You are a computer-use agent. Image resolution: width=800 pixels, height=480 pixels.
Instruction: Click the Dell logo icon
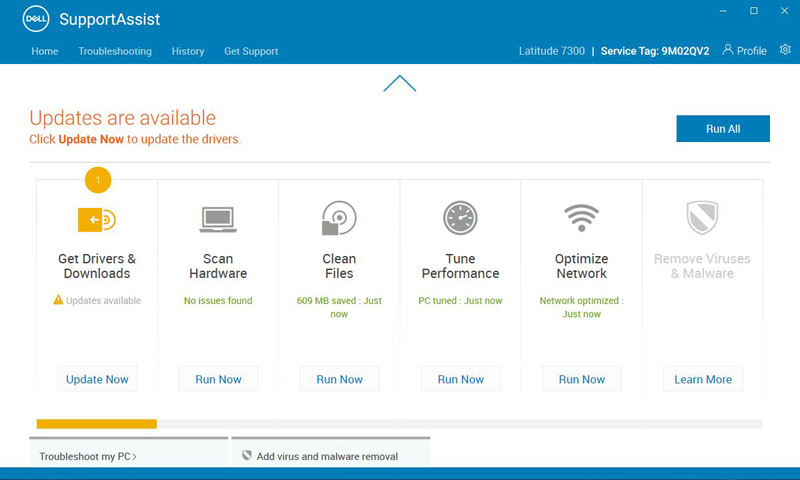36,19
